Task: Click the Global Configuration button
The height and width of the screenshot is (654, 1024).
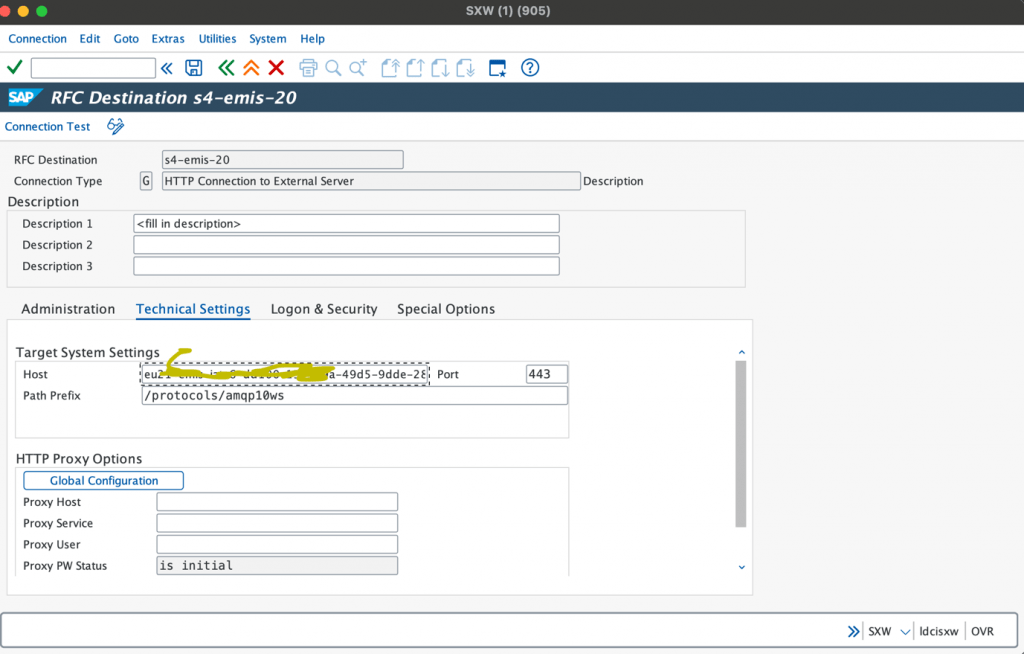Action: pyautogui.click(x=103, y=481)
